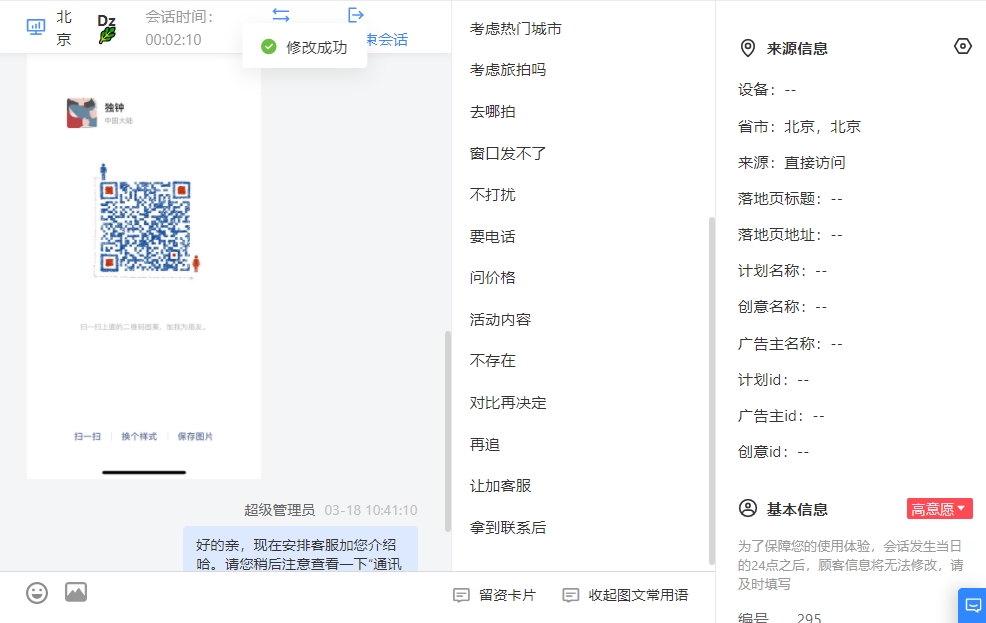Click the desktop monitor device icon
986x623 pixels.
point(36,27)
